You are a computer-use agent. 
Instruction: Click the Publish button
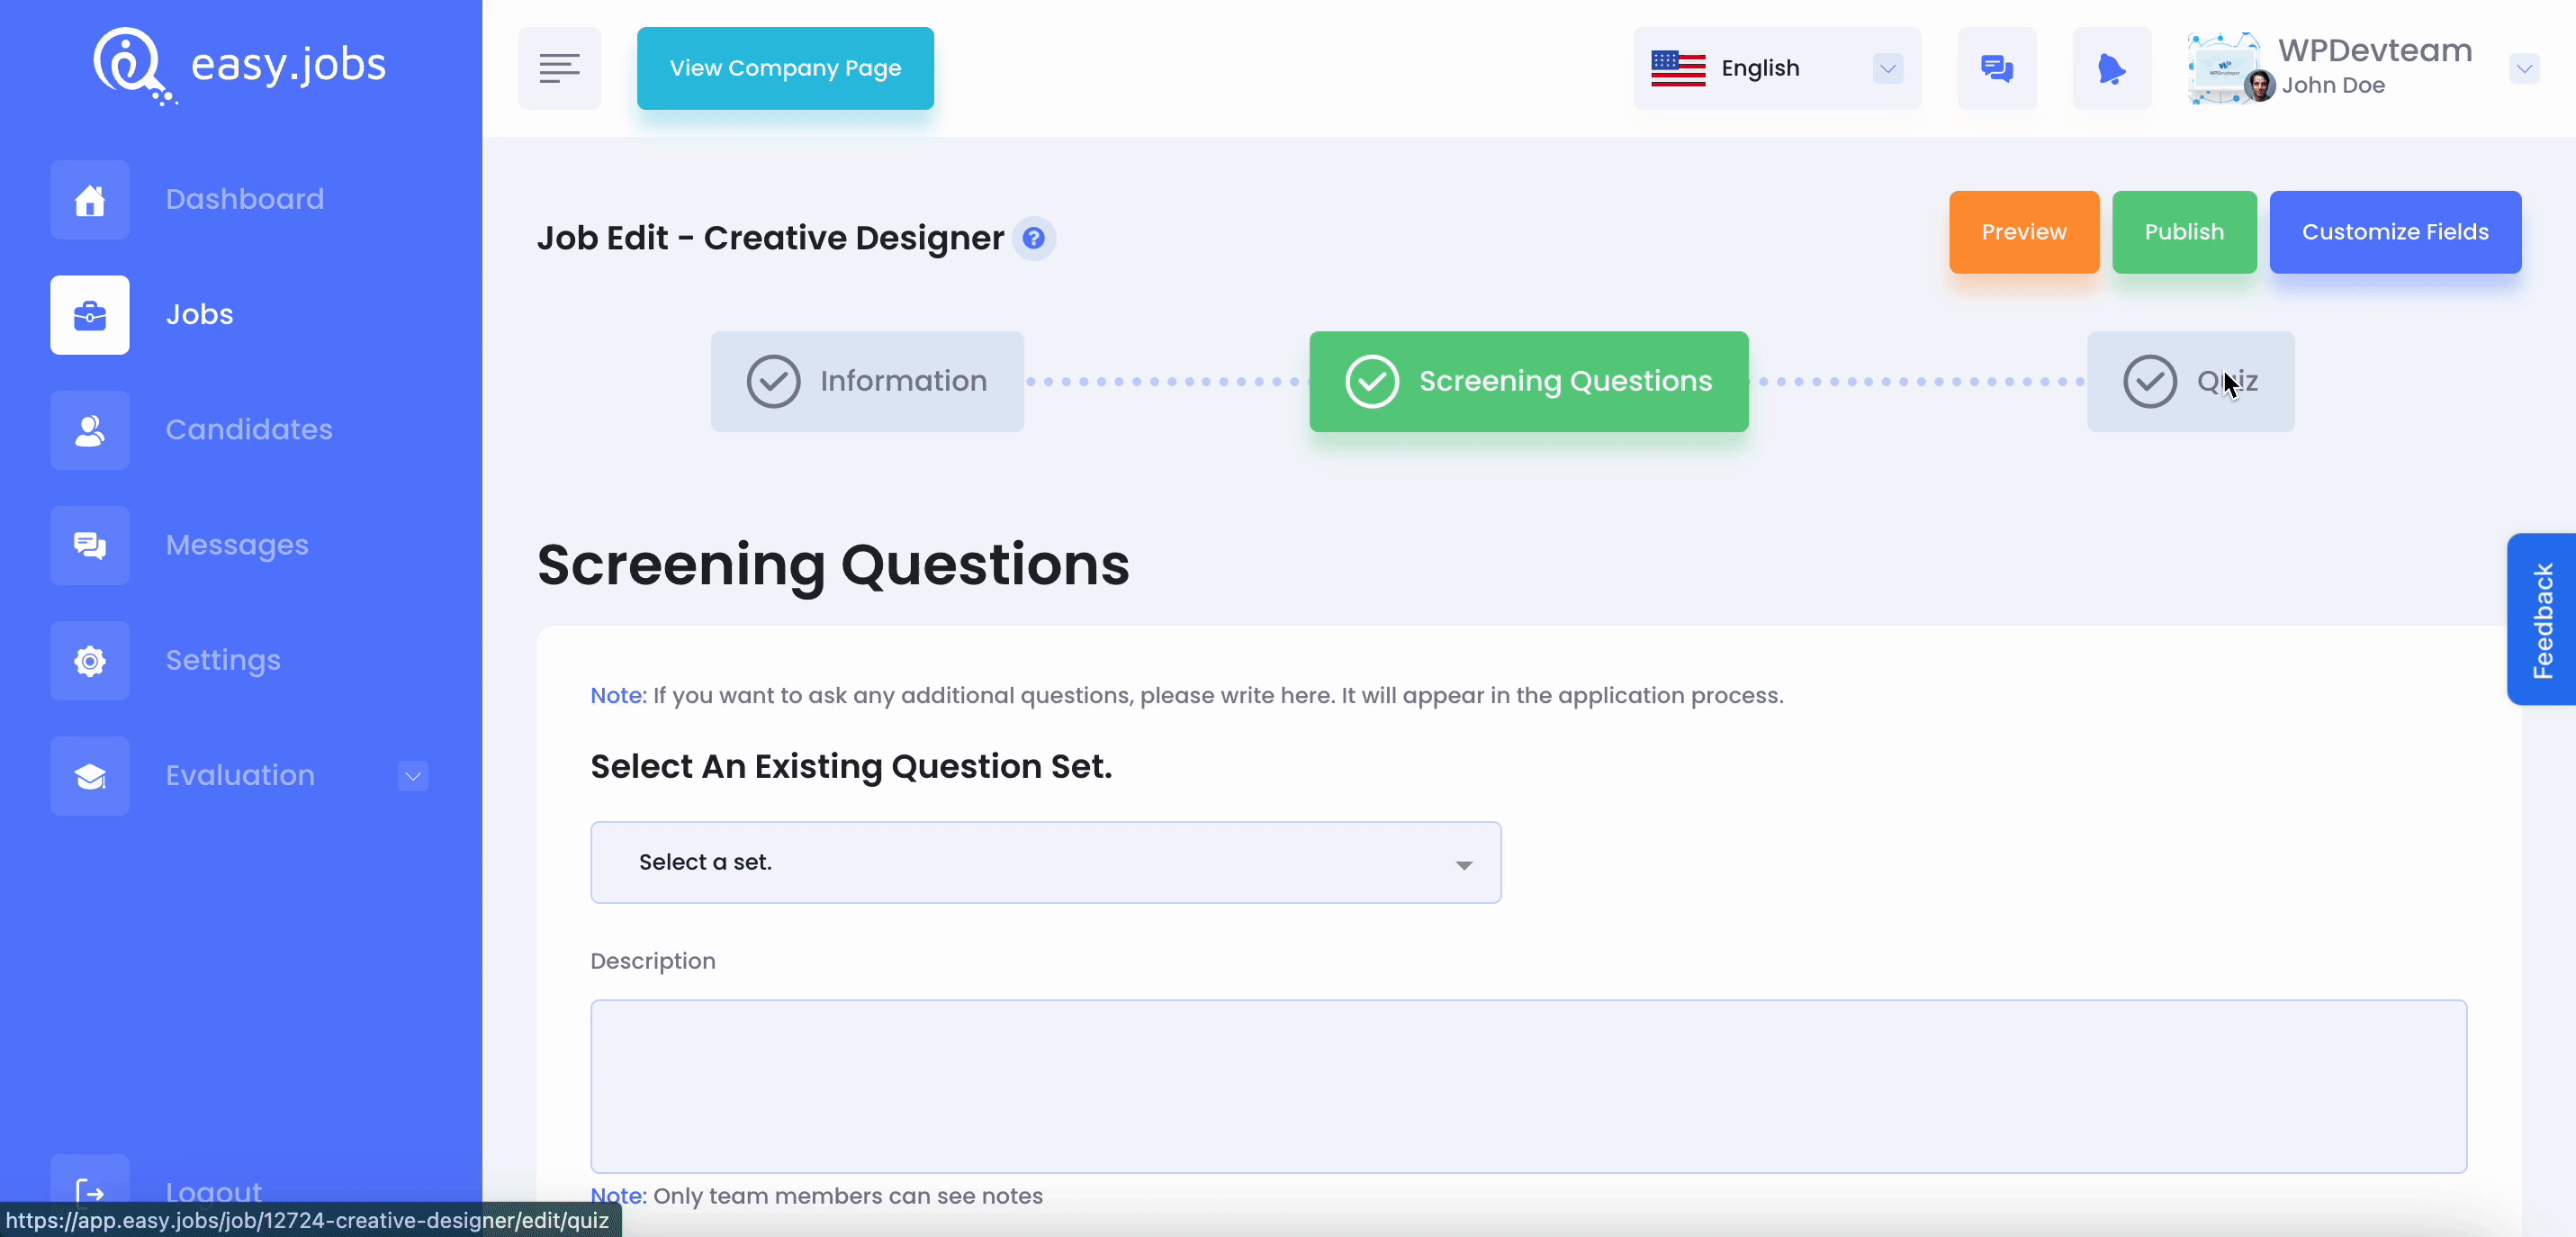pyautogui.click(x=2184, y=231)
